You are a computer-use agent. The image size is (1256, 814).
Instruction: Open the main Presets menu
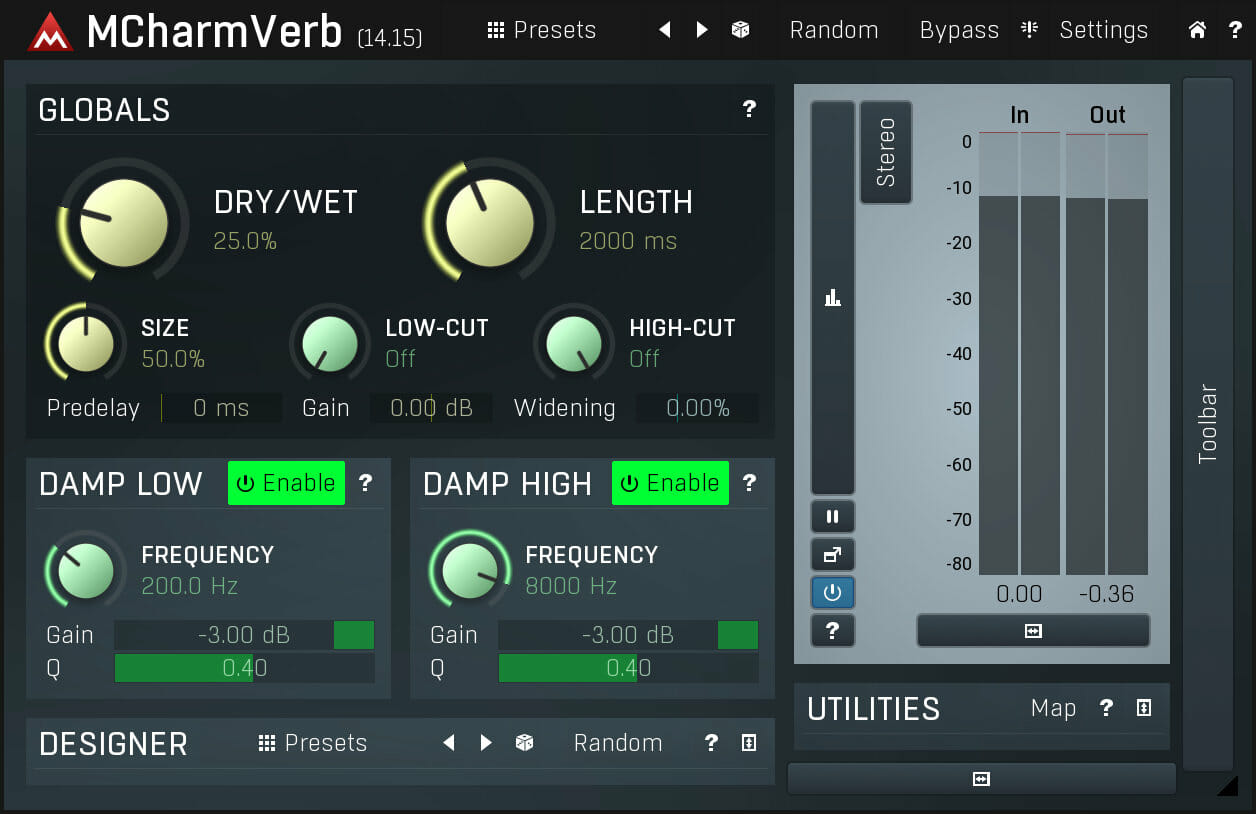pyautogui.click(x=542, y=30)
